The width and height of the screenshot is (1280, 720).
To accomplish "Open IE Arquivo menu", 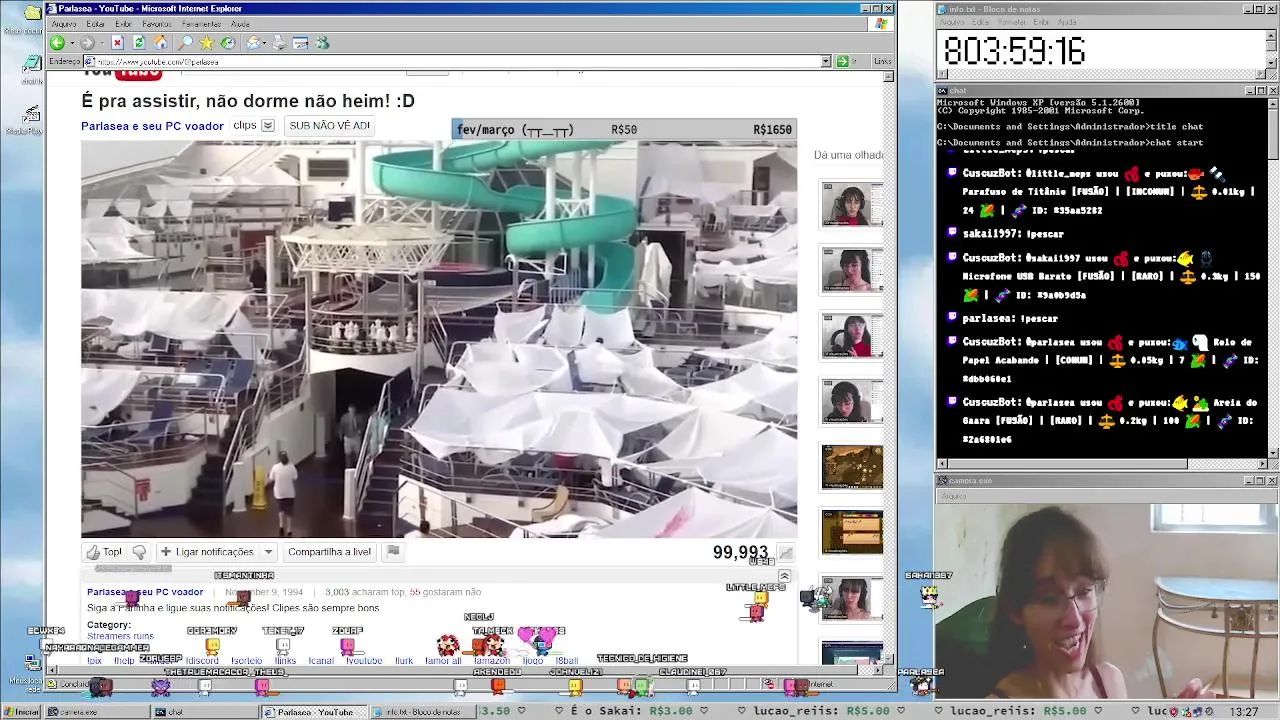I will [x=64, y=24].
